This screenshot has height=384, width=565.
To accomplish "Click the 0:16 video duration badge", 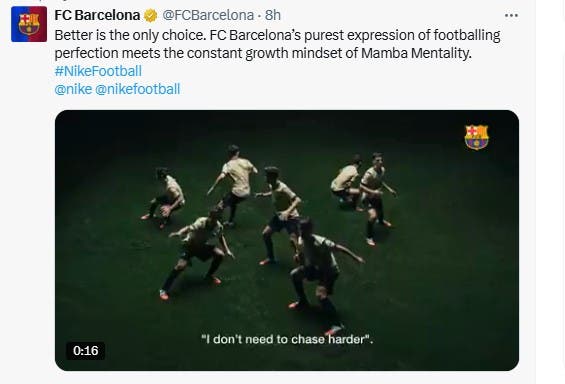I will [x=85, y=350].
